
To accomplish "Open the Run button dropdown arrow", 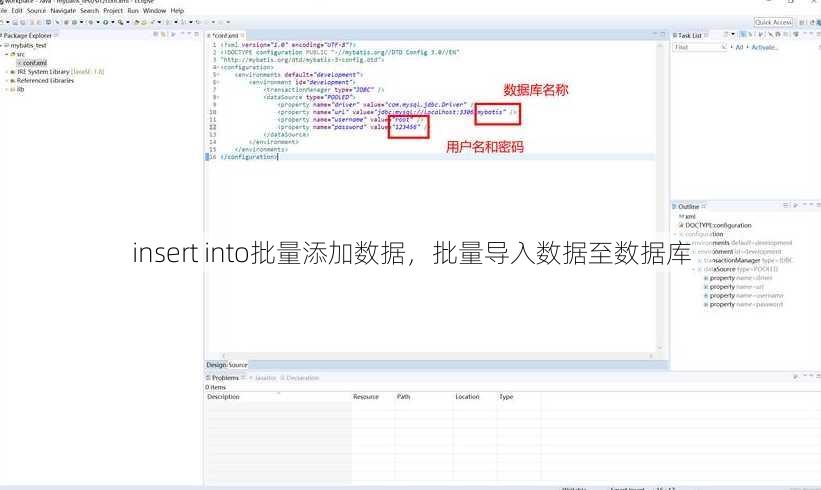I will (113, 22).
